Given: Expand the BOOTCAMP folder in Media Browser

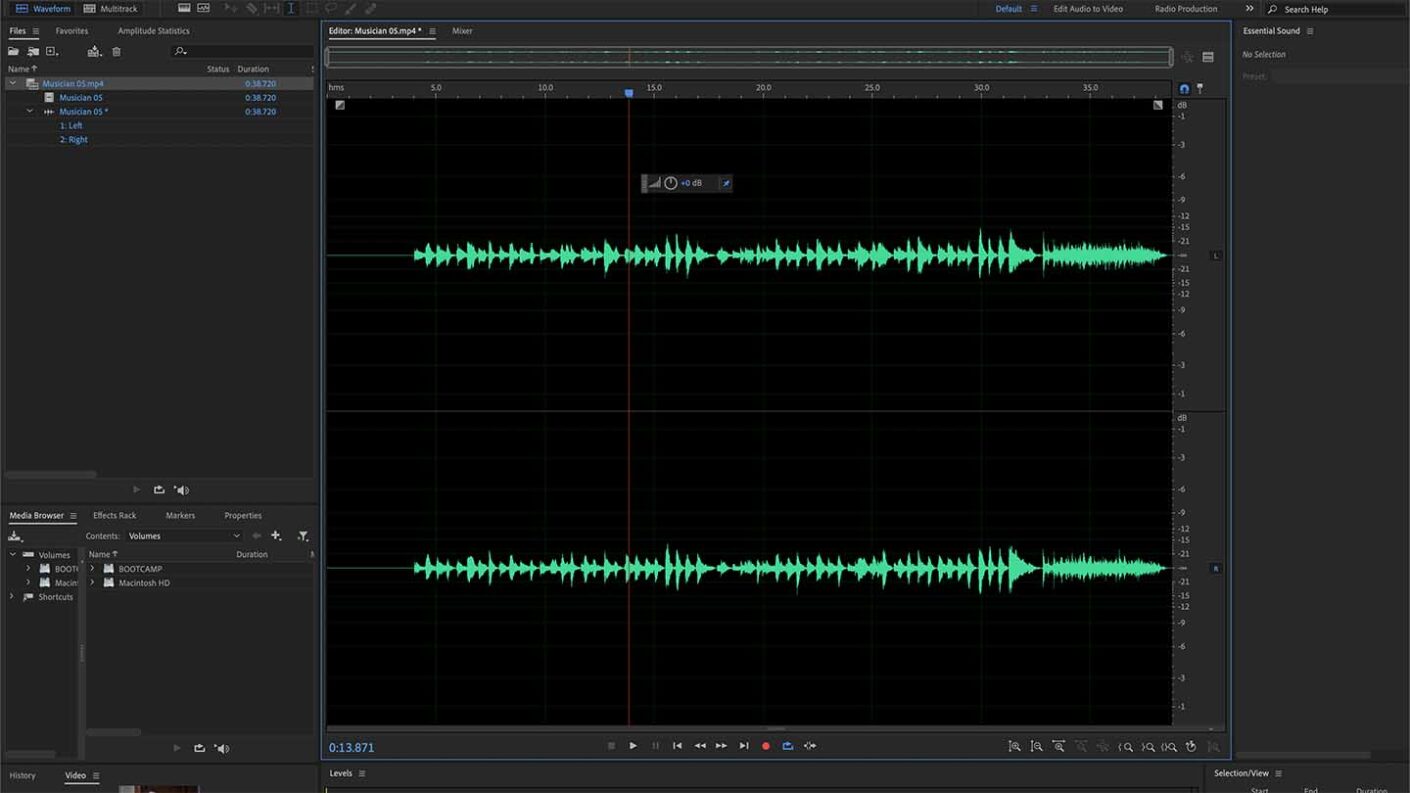Looking at the screenshot, I should click(92, 568).
